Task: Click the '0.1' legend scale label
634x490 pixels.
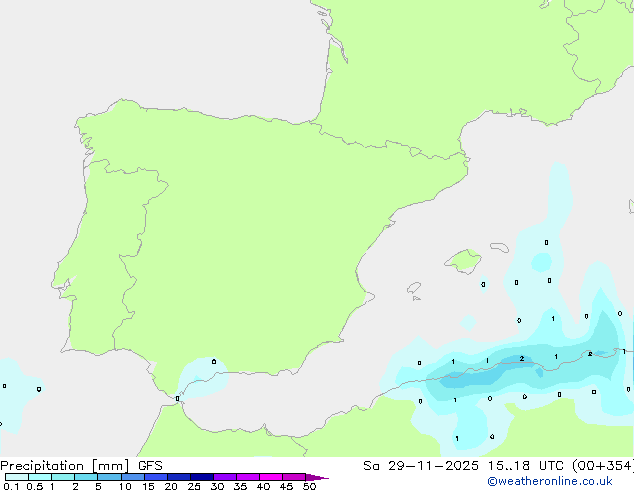Action: pos(11,486)
